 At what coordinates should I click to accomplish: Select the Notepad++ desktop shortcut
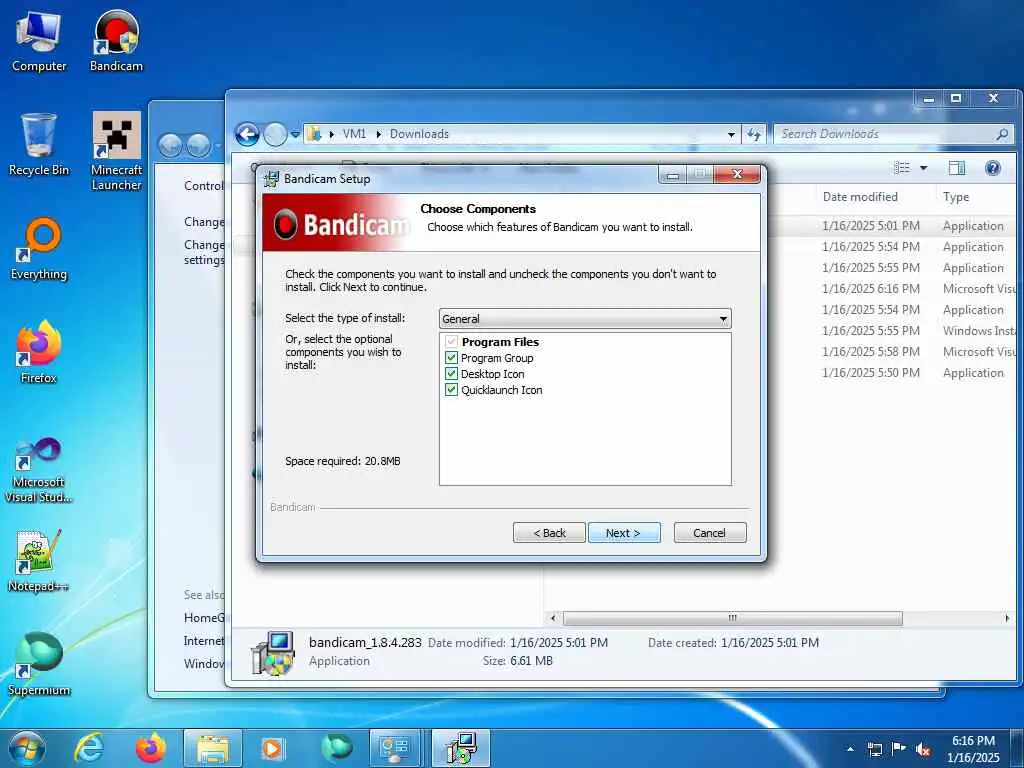click(x=39, y=562)
